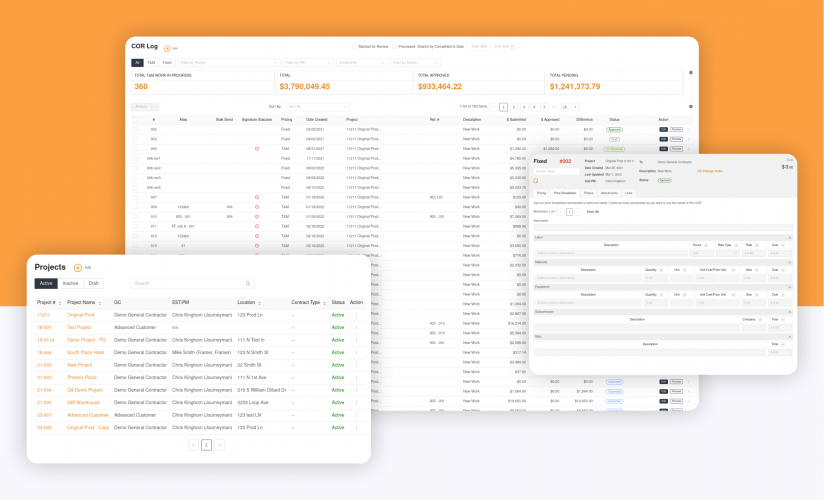Collapse the Equipment section in Fixed panel
The width and height of the screenshot is (824, 500).
pyautogui.click(x=789, y=287)
